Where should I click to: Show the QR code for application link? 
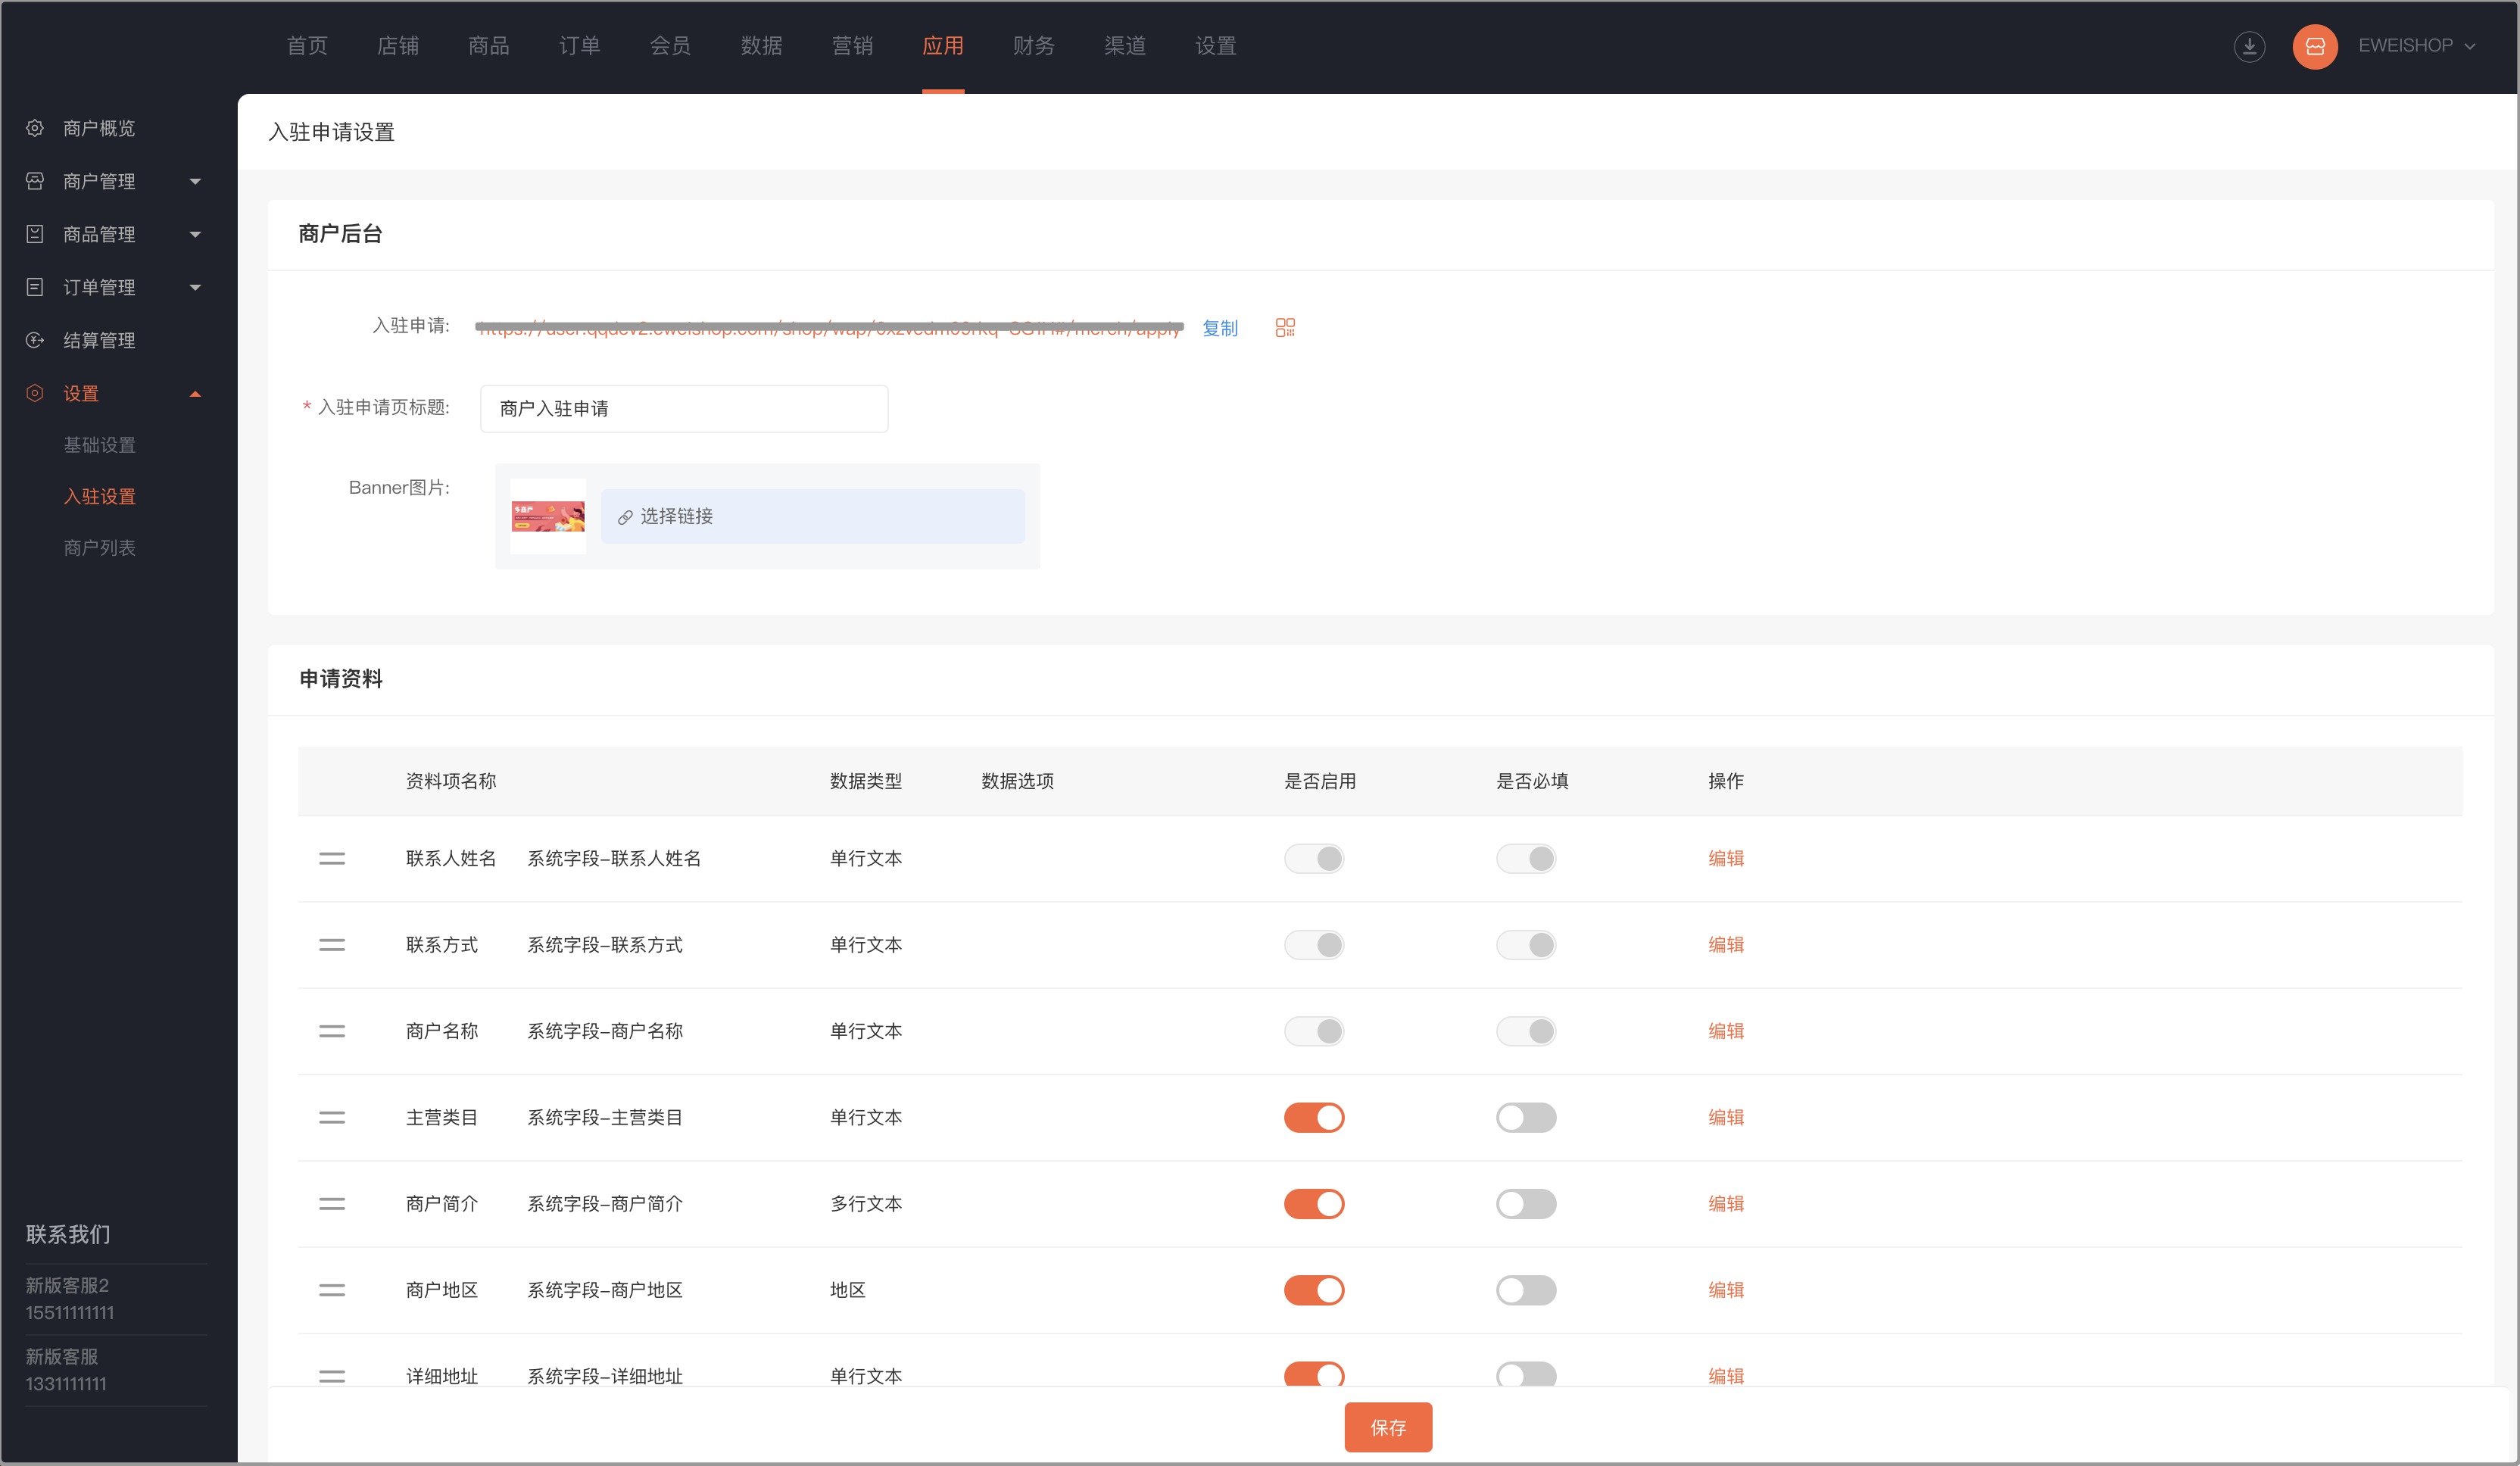[1285, 327]
